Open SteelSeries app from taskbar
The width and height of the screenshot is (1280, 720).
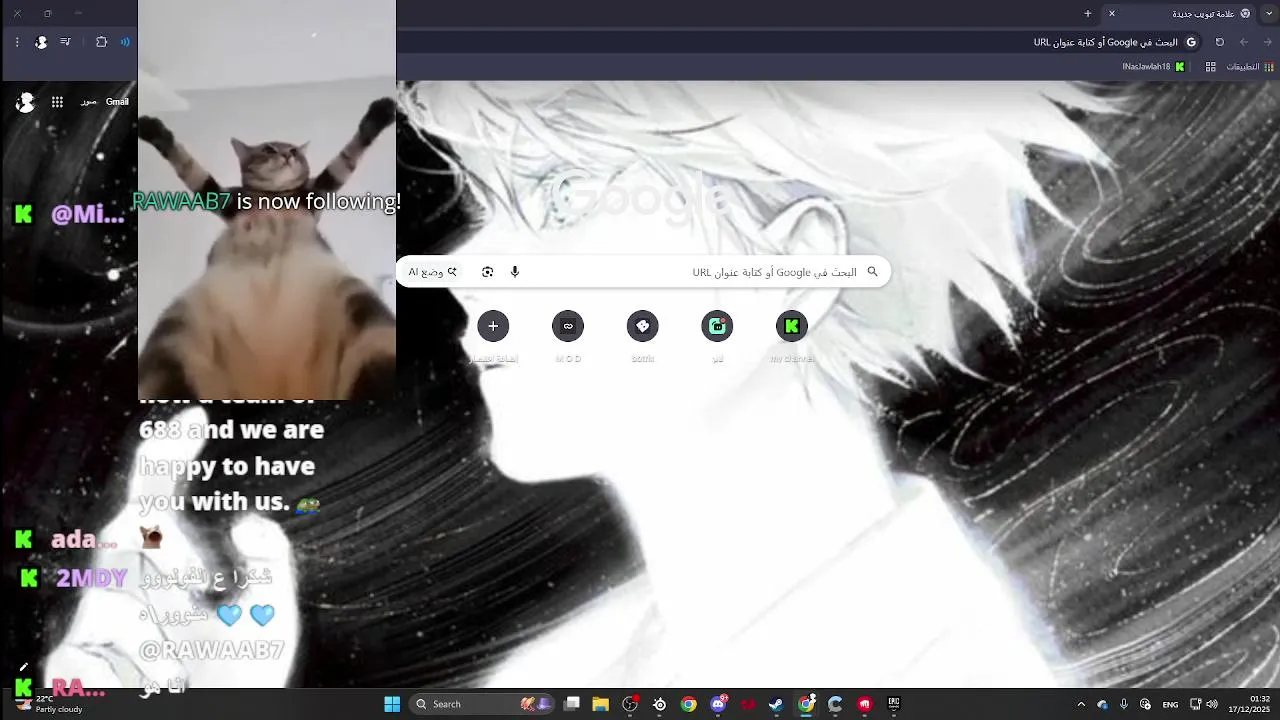[659, 704]
